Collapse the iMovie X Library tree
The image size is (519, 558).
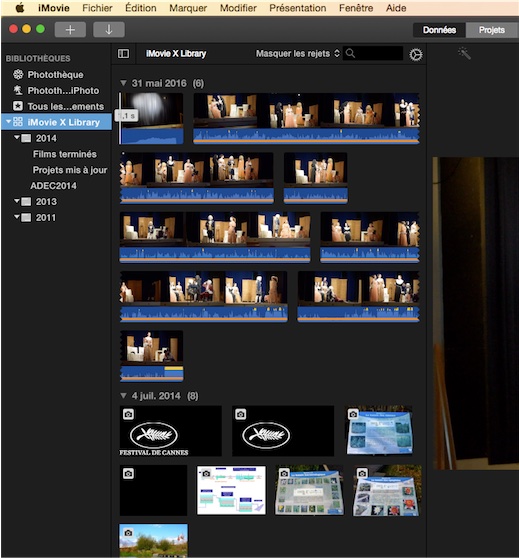coord(8,121)
